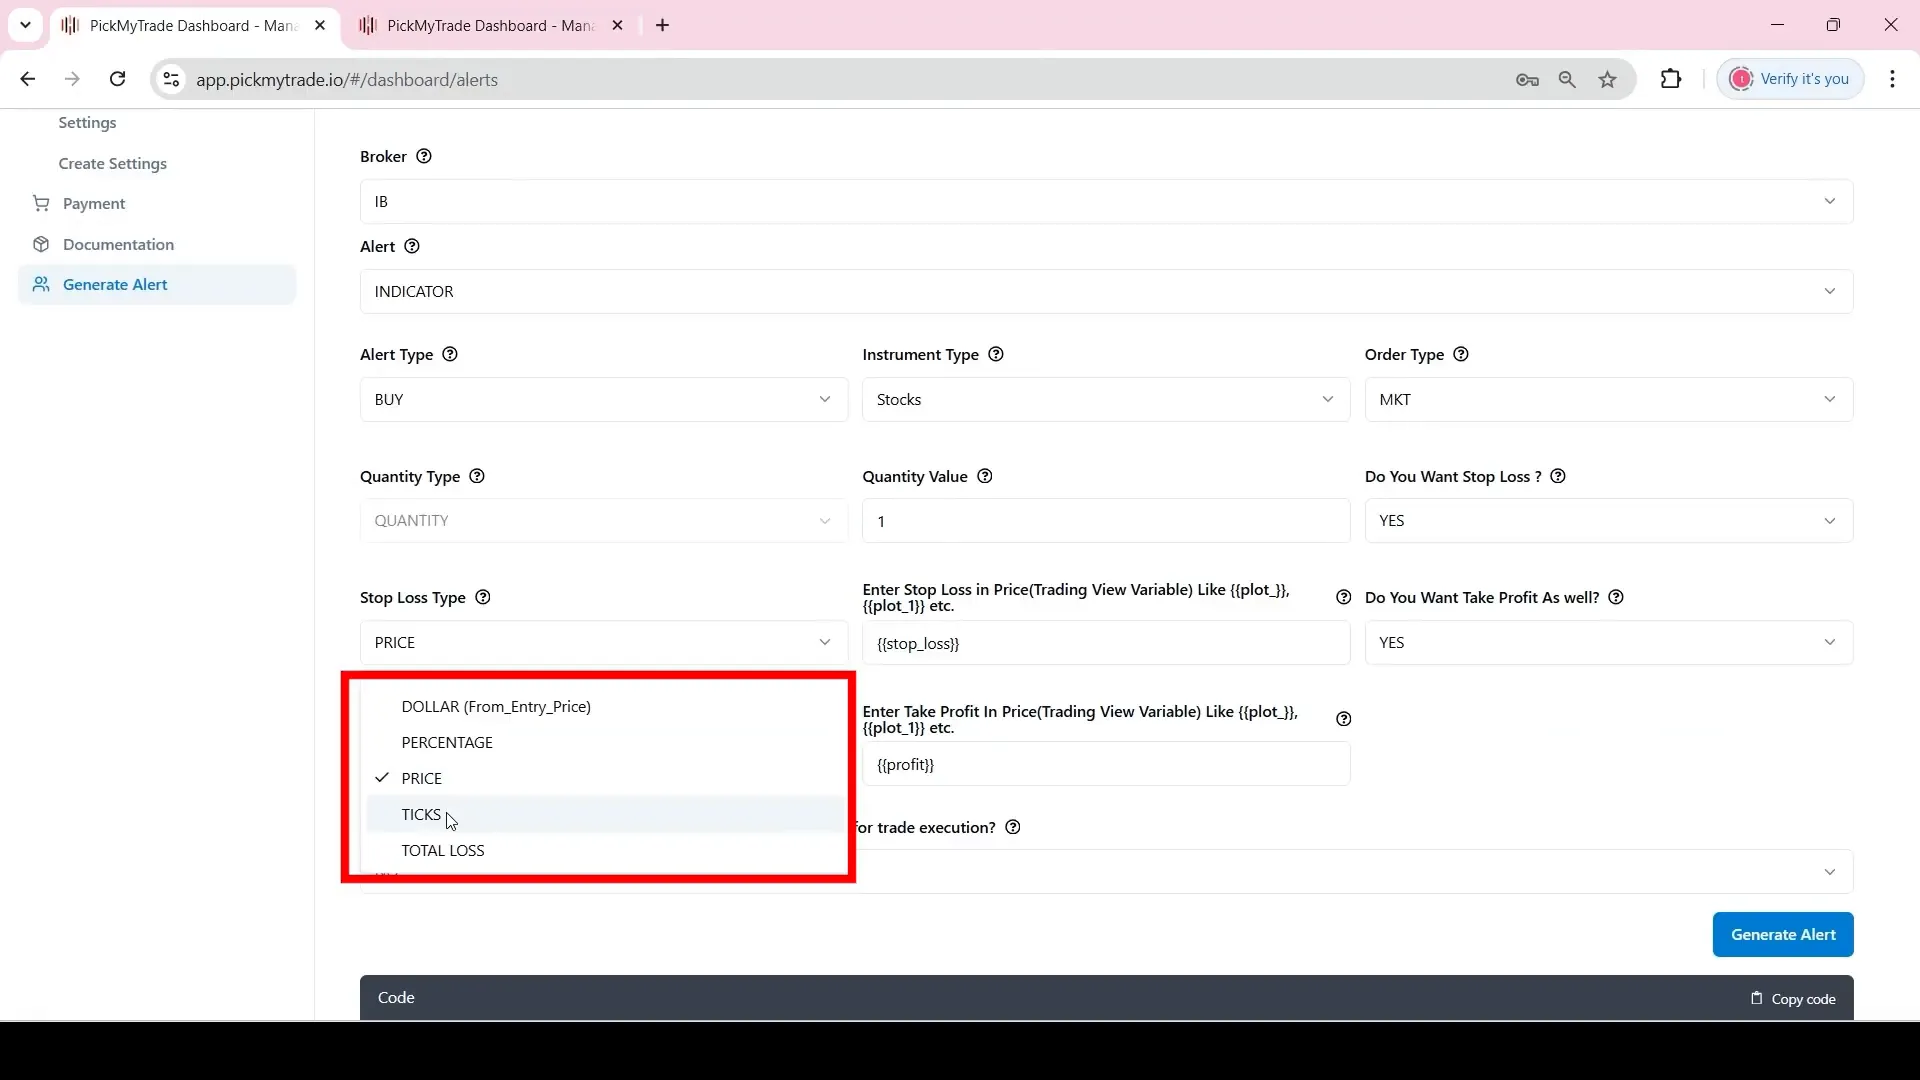Open the Order Type MKT dropdown

(x=1608, y=400)
